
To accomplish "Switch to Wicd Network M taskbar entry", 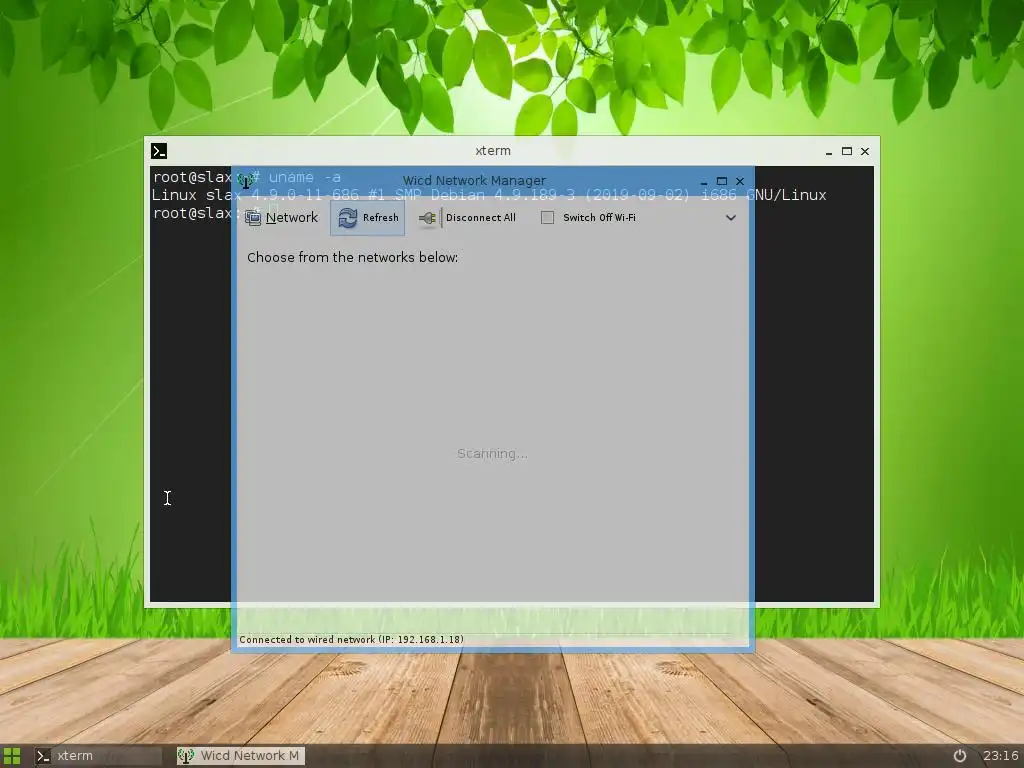I will (240, 756).
